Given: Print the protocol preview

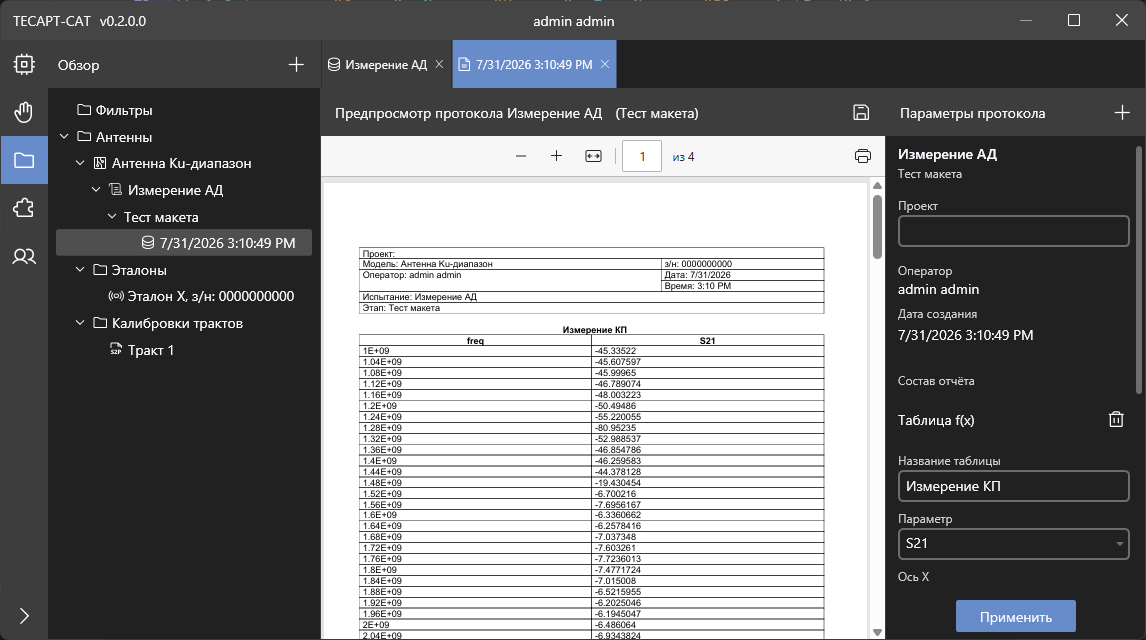Looking at the screenshot, I should tap(863, 156).
